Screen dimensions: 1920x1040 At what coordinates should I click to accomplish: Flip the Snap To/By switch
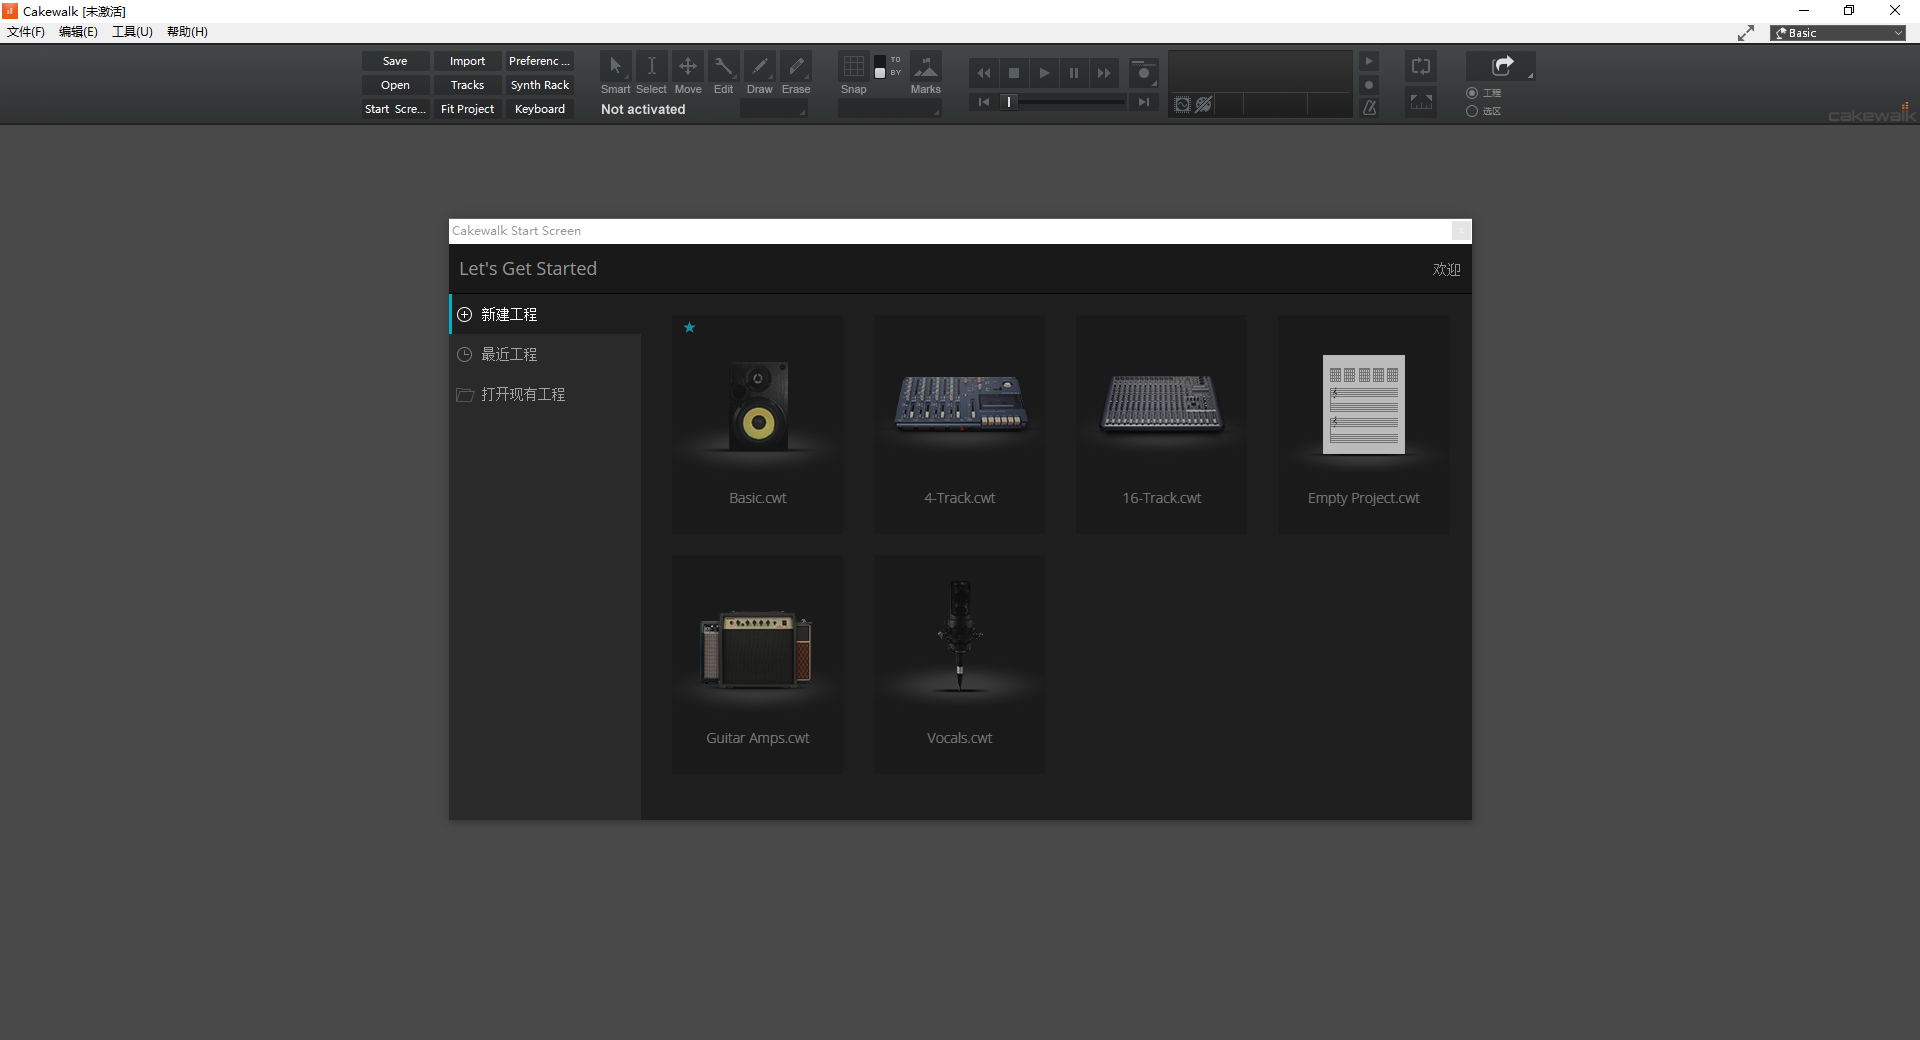[880, 67]
